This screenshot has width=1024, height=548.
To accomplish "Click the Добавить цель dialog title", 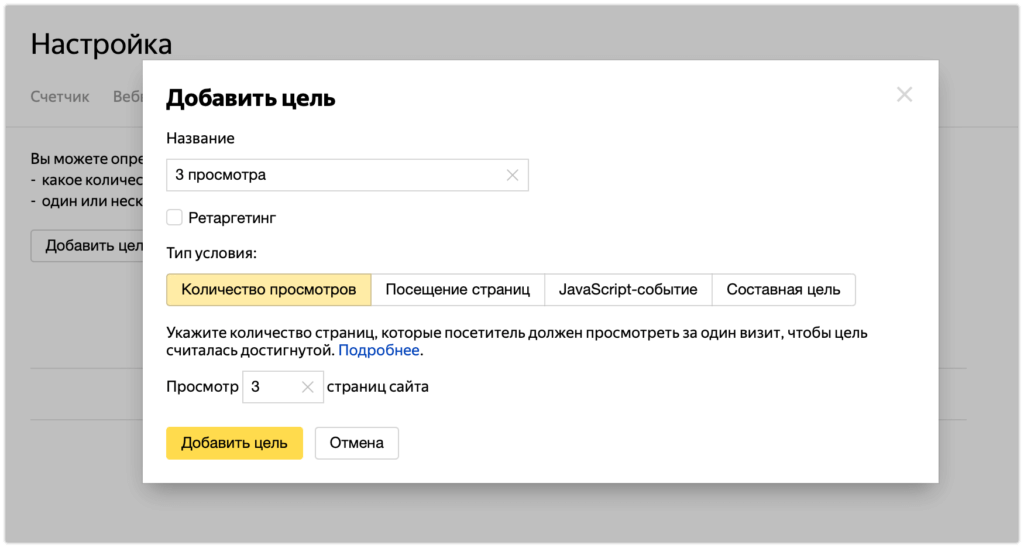I will [x=250, y=98].
